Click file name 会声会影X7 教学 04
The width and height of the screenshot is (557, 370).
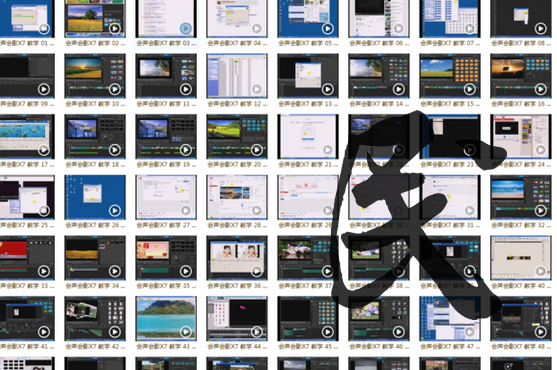tap(237, 43)
